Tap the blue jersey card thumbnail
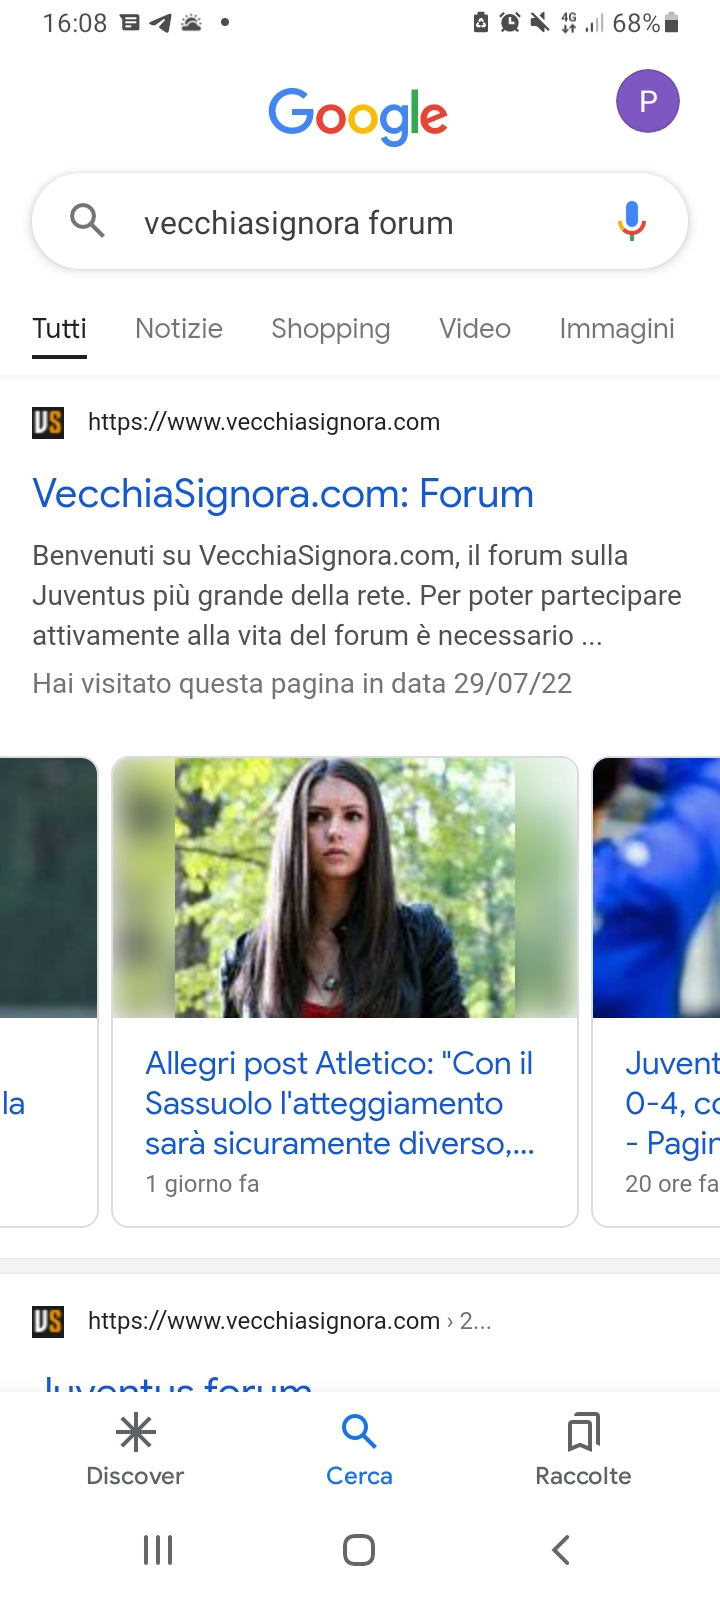This screenshot has width=720, height=1600. [657, 888]
